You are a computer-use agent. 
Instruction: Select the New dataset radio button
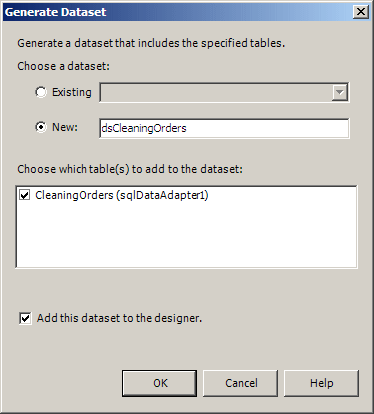pos(41,127)
